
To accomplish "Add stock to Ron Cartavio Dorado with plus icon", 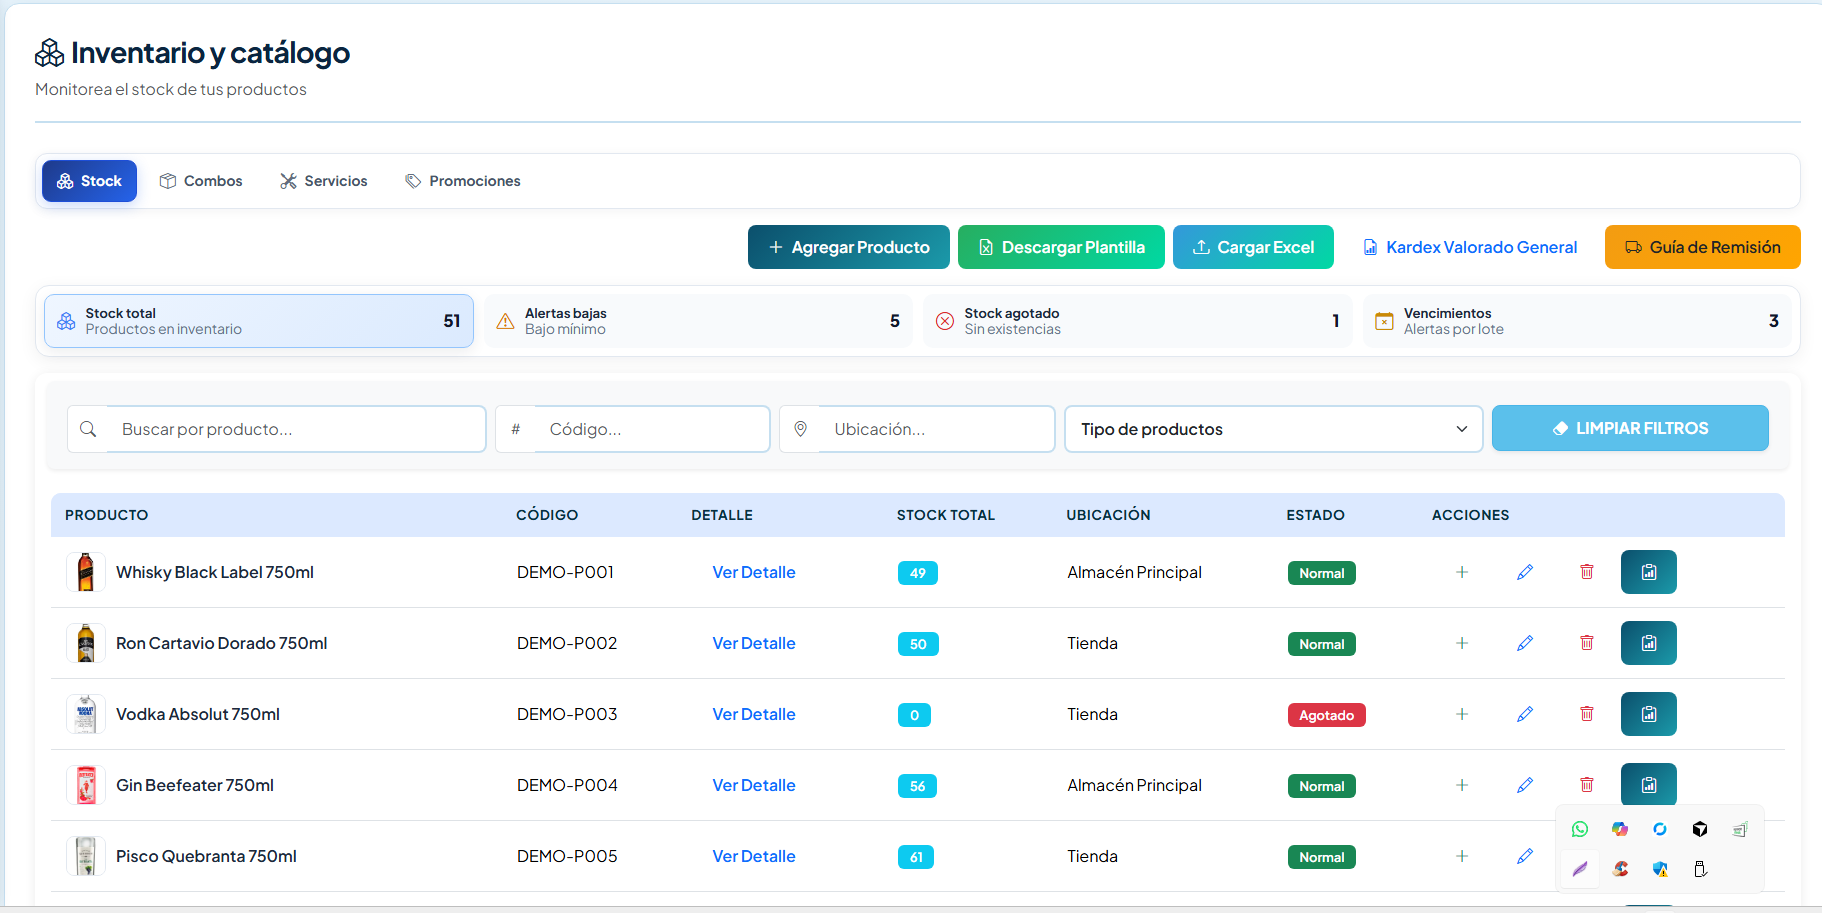I will tap(1462, 643).
